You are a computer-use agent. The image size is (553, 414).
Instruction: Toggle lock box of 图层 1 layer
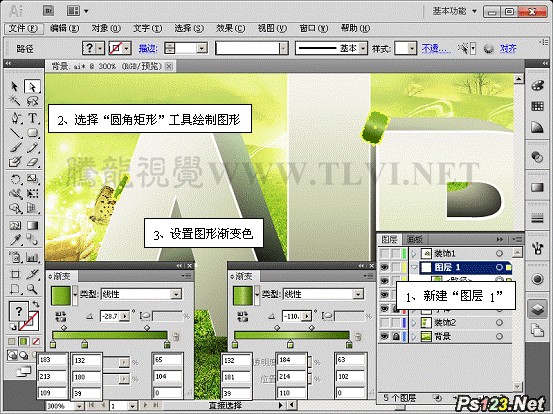pyautogui.click(x=396, y=268)
